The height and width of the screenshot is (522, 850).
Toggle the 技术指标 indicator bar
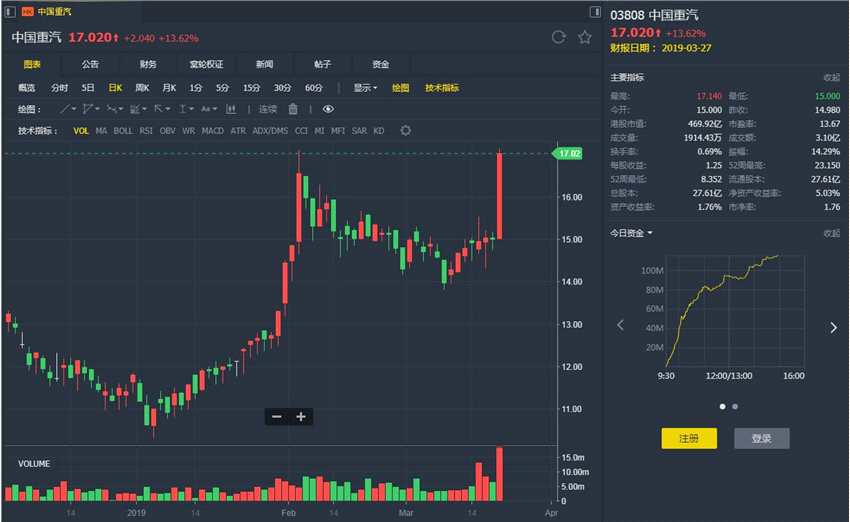(x=442, y=88)
